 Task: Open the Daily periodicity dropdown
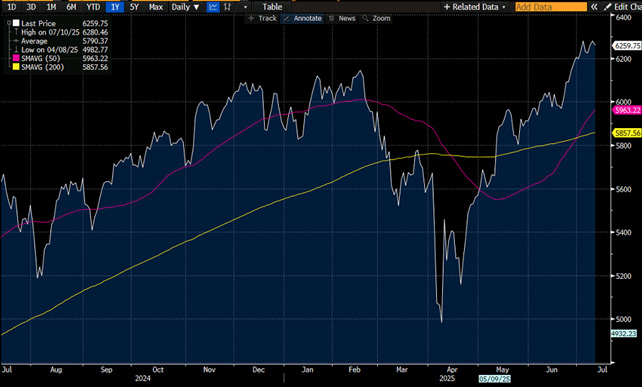click(x=185, y=7)
